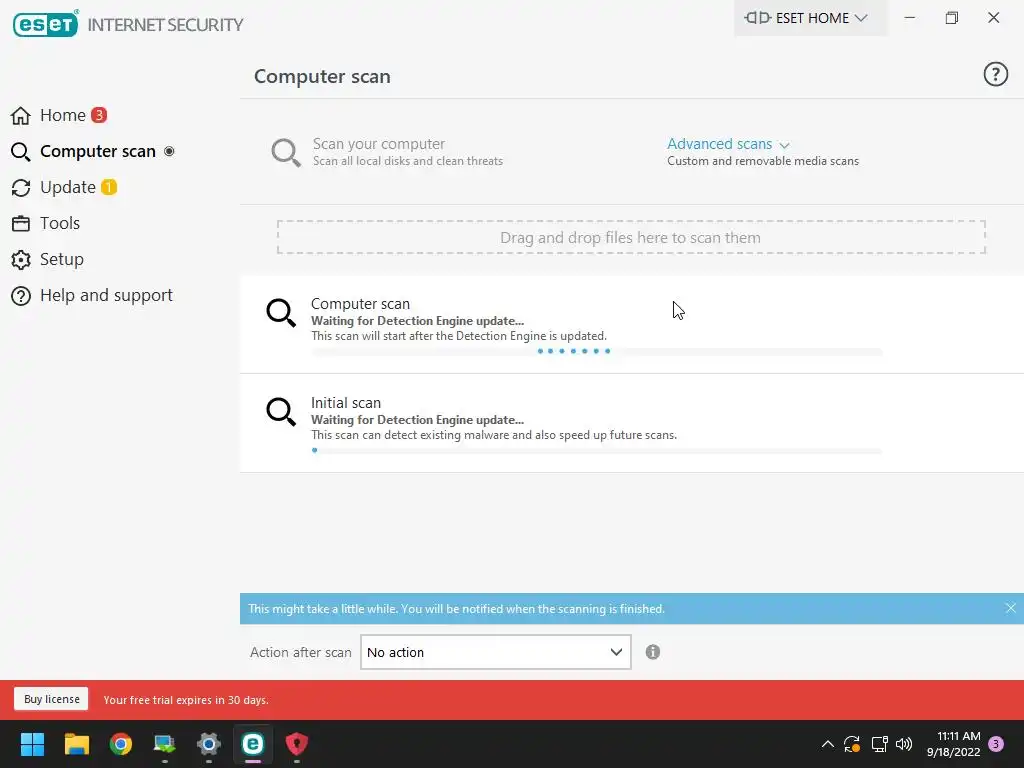Click the Buy license button
Viewport: 1024px width, 768px height.
[52, 699]
